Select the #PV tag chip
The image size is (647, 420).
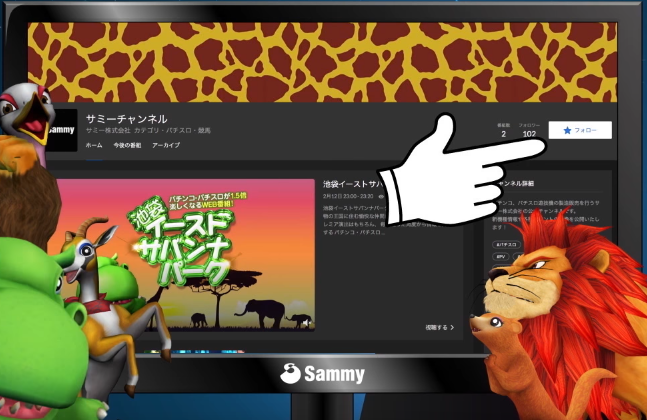pos(501,257)
